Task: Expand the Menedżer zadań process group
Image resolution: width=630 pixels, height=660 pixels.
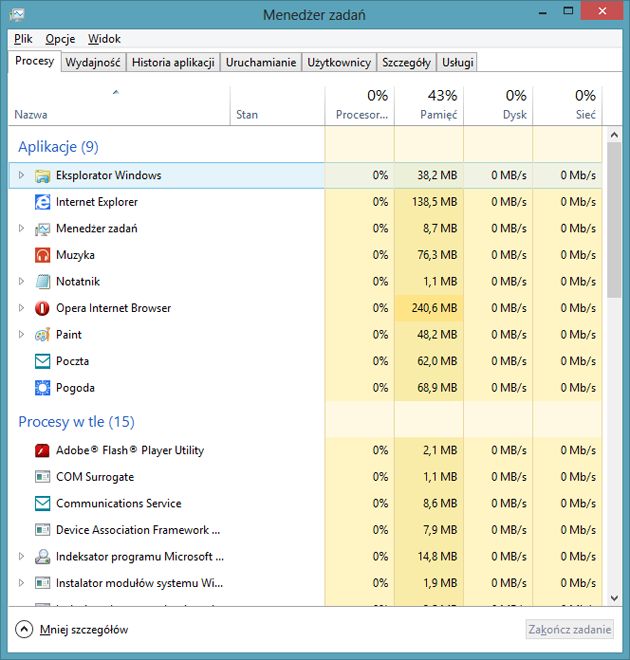Action: coord(21,228)
